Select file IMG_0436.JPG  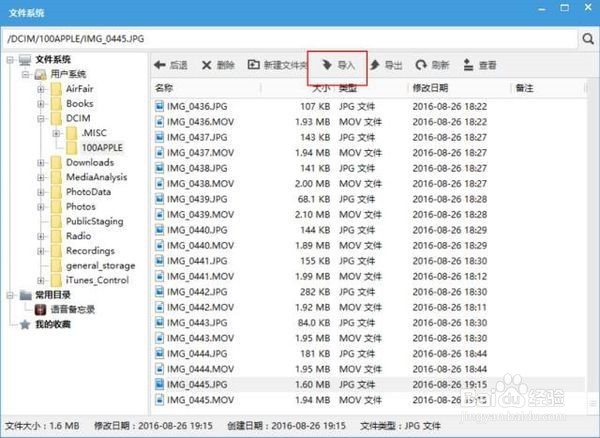(197, 106)
